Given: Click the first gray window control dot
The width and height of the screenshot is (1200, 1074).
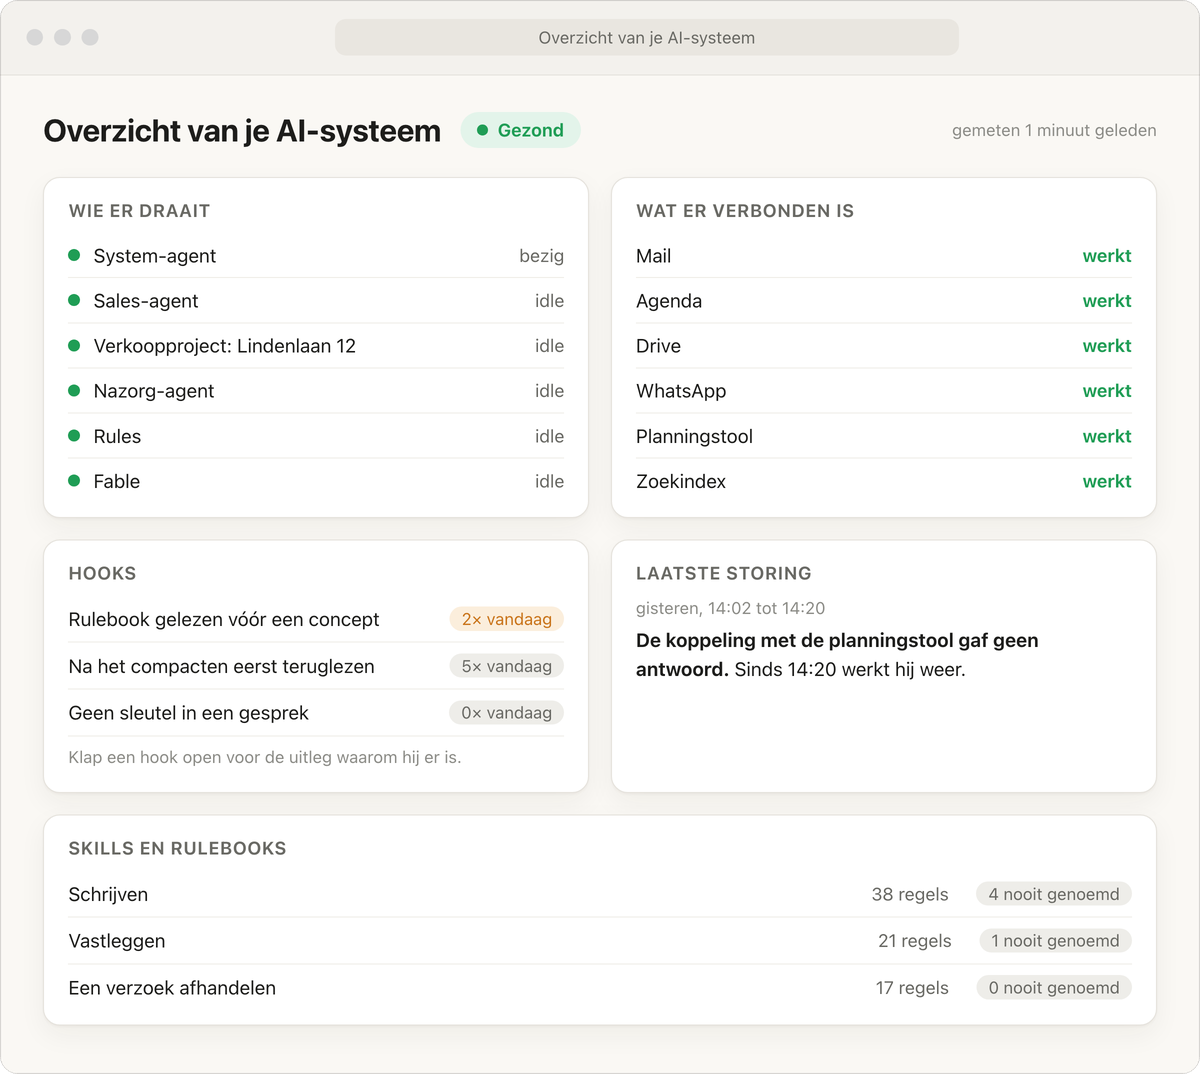Looking at the screenshot, I should tap(35, 37).
